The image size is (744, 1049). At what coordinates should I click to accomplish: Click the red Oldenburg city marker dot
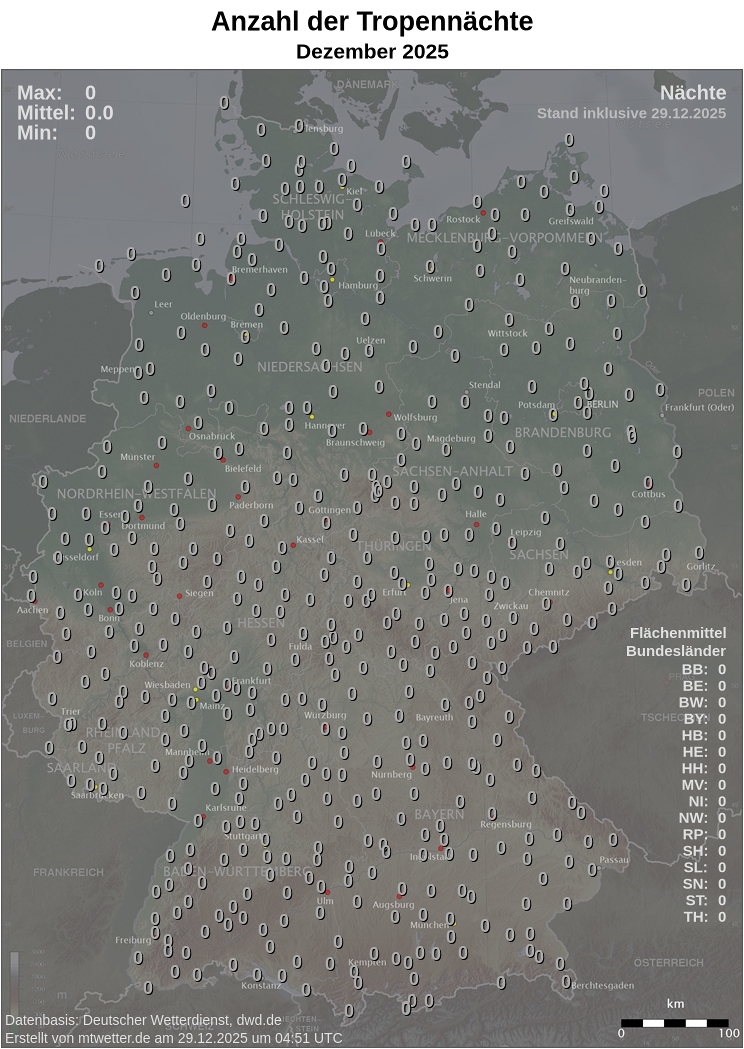click(x=204, y=326)
